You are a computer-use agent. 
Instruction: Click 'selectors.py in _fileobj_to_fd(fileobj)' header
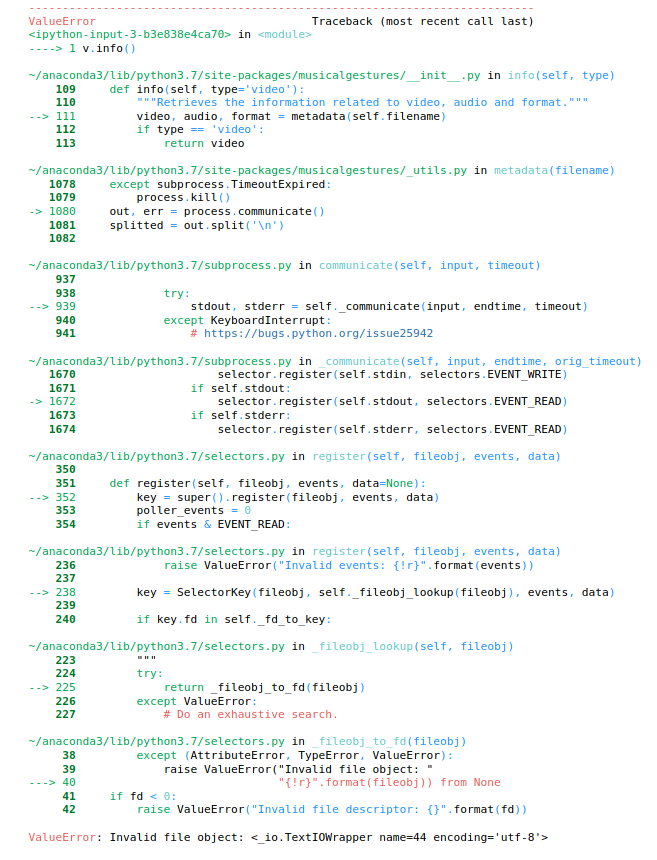pyautogui.click(x=247, y=742)
